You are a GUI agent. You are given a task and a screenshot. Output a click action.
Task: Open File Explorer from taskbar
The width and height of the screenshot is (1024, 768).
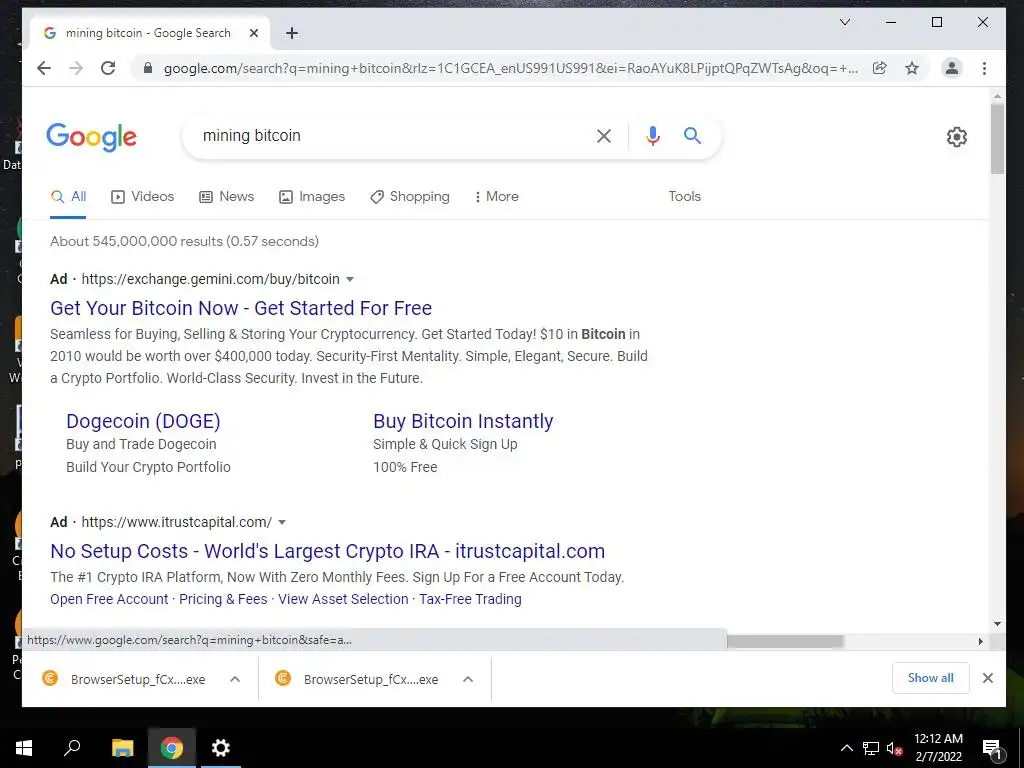coord(122,748)
